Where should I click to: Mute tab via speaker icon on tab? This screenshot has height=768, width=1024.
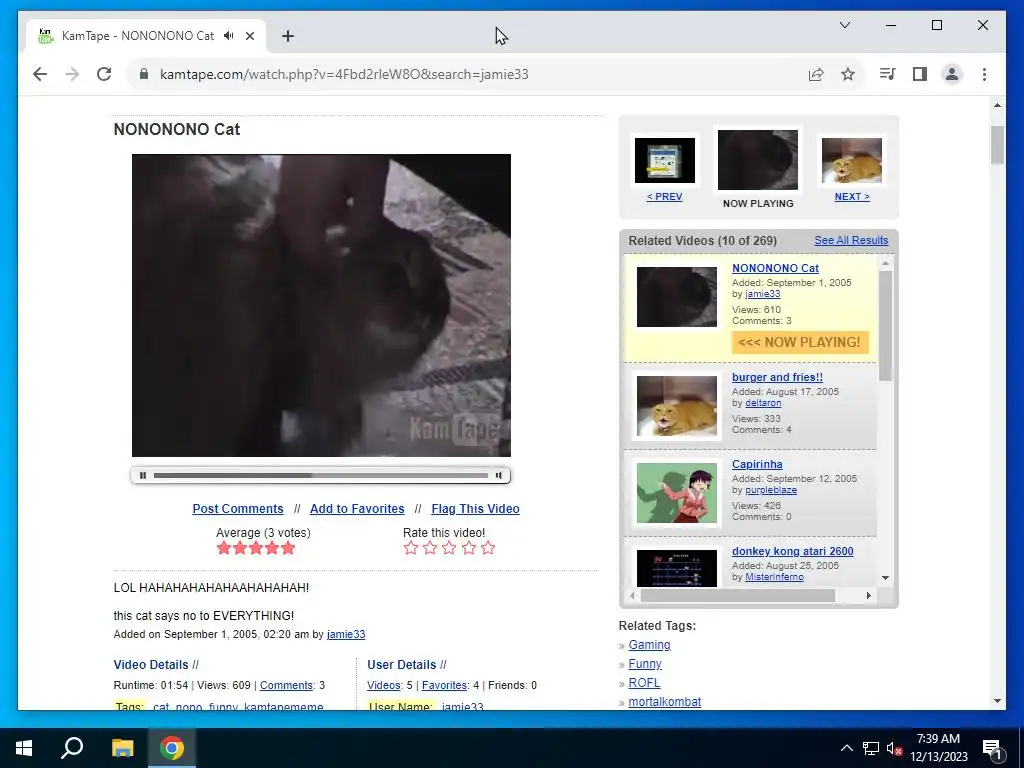click(x=229, y=36)
